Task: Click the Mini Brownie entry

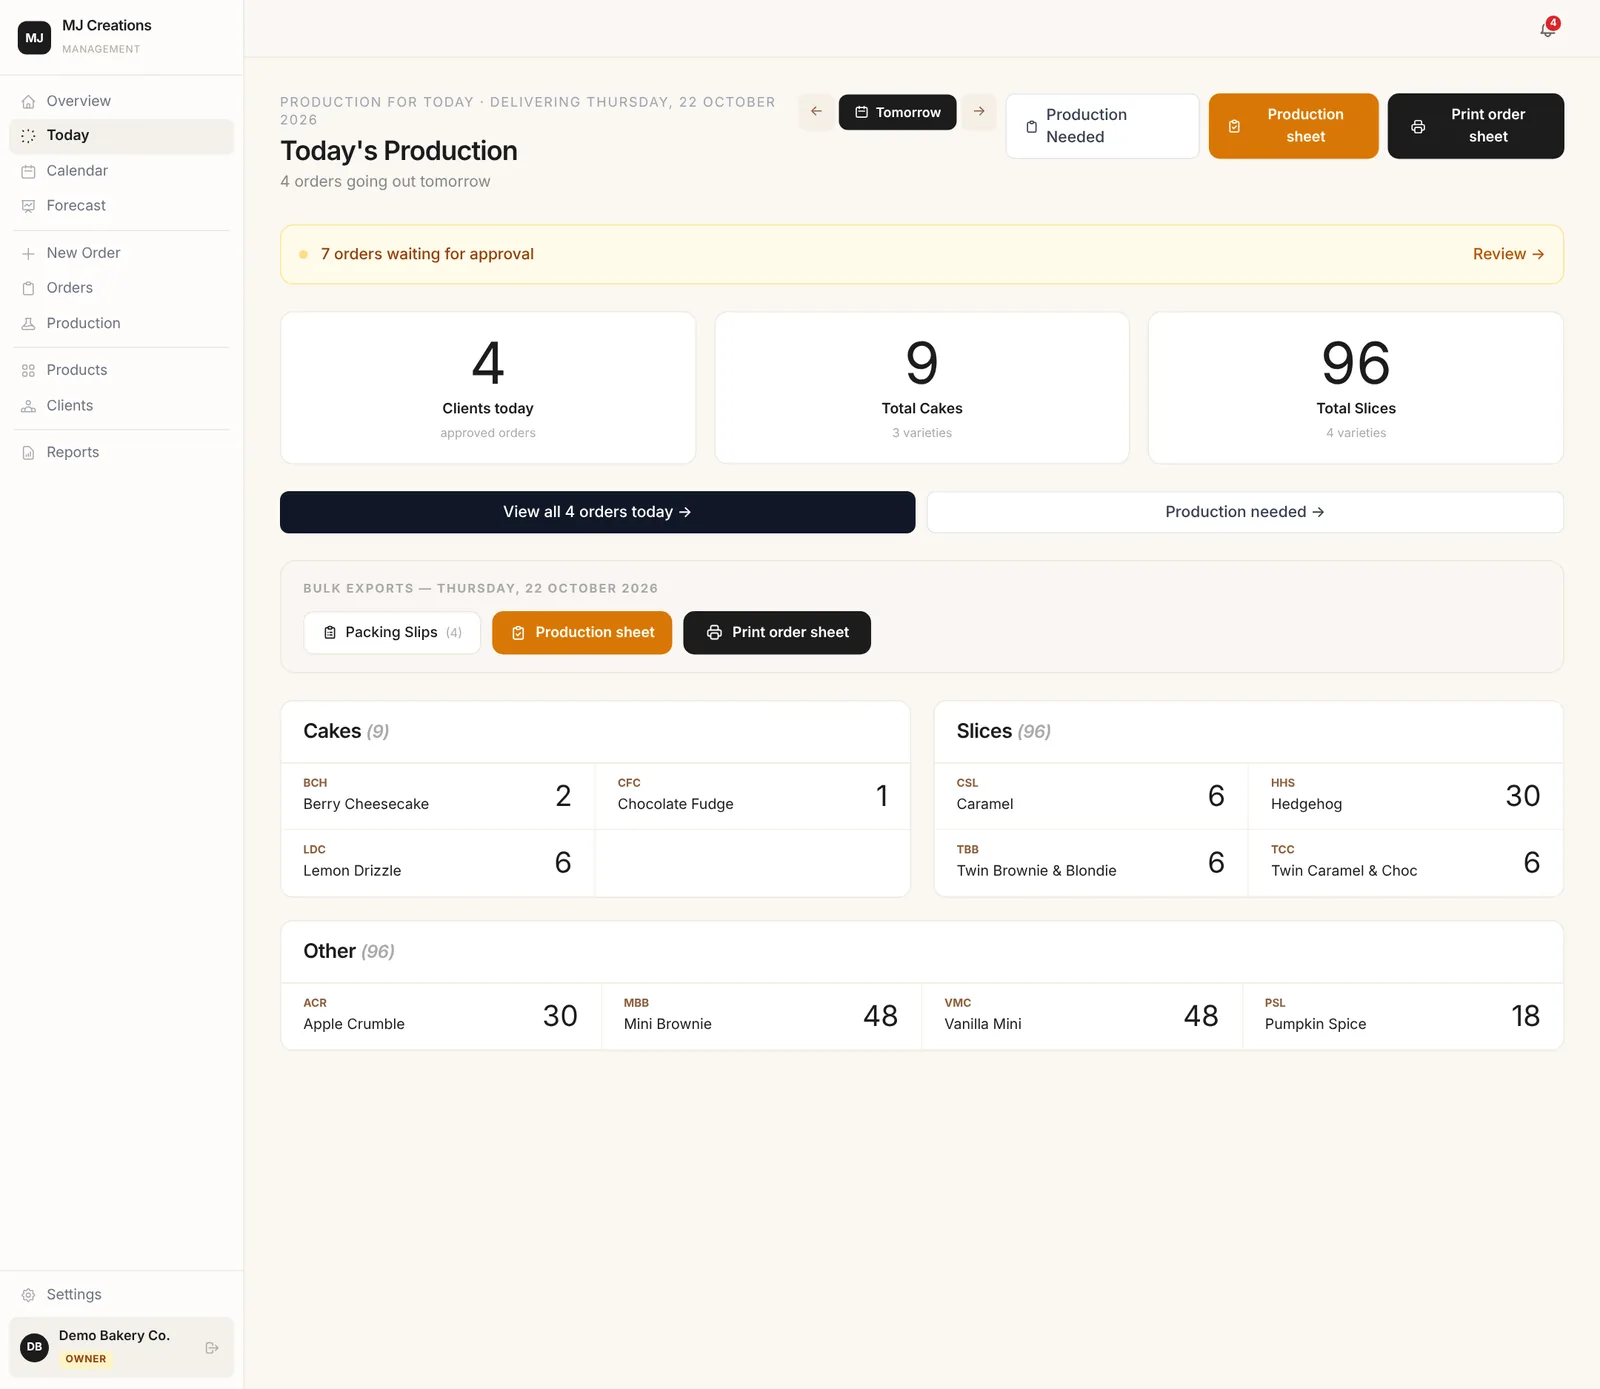Action: (x=761, y=1016)
